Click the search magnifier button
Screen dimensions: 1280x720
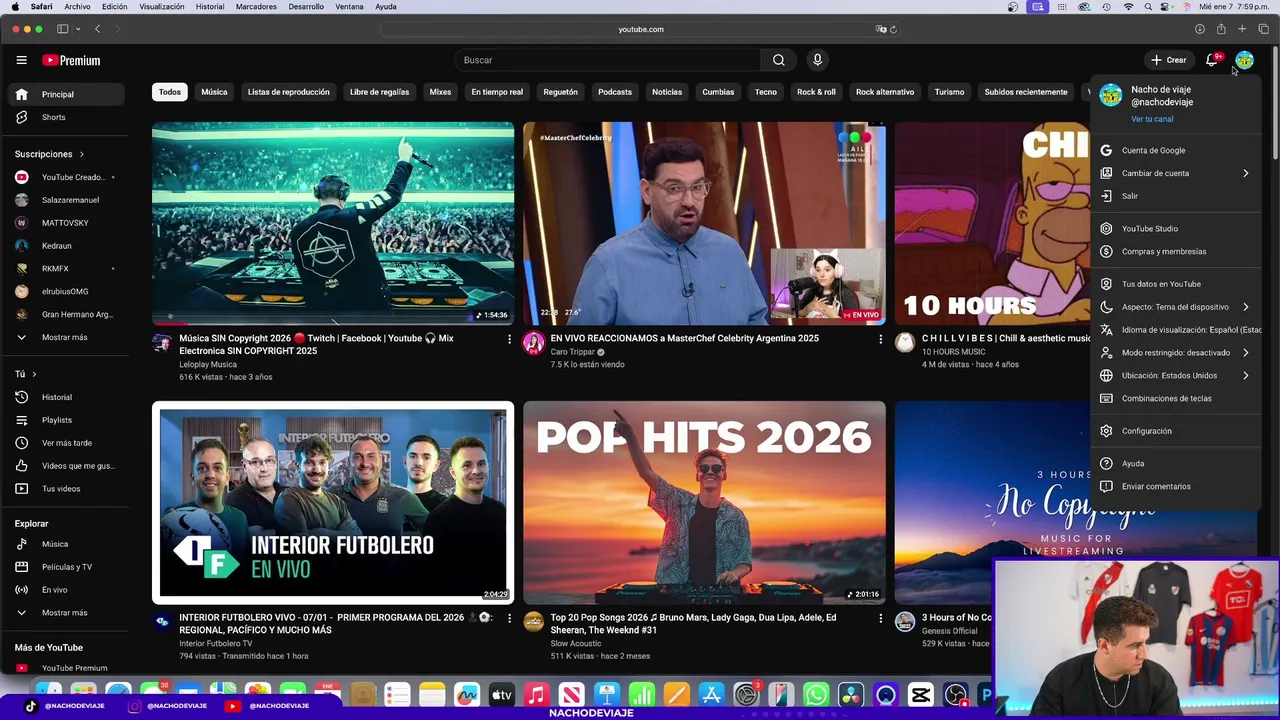pos(778,60)
